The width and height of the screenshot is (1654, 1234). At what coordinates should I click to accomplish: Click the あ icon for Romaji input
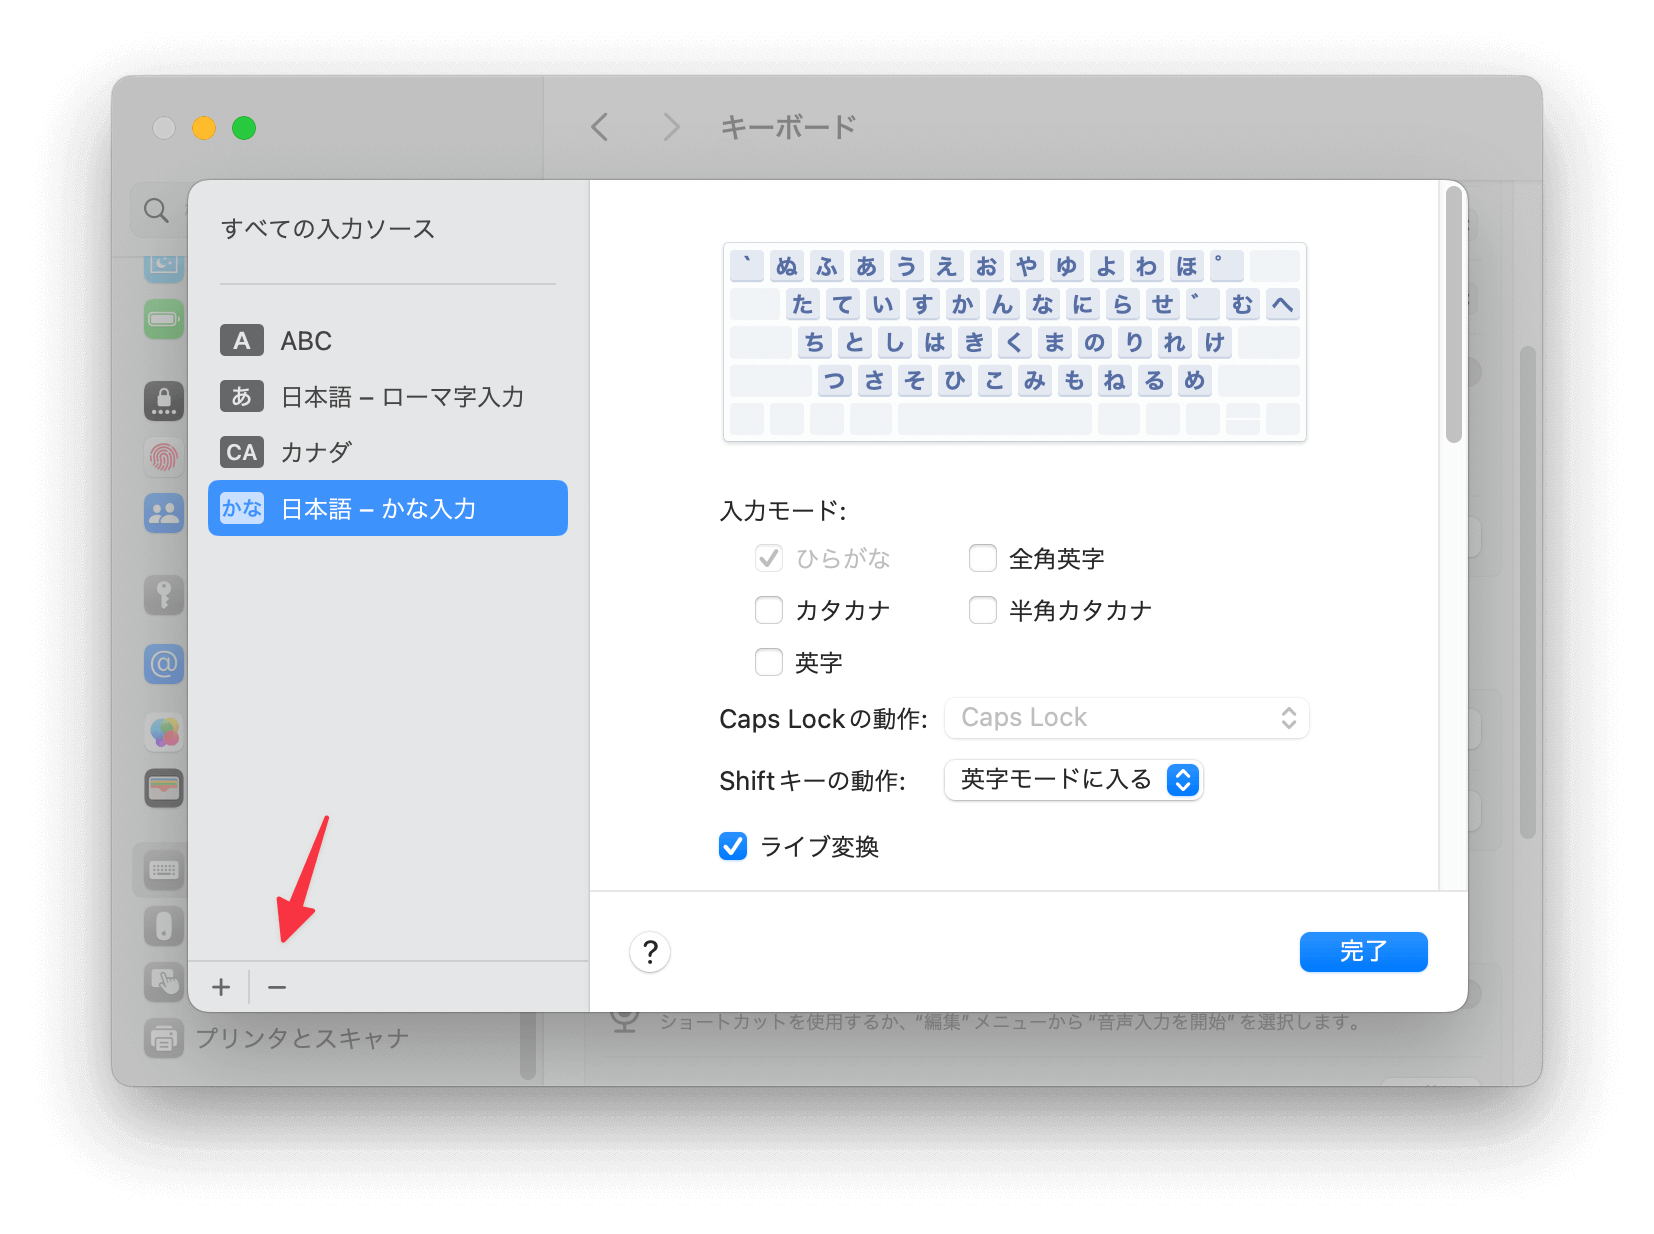point(242,397)
